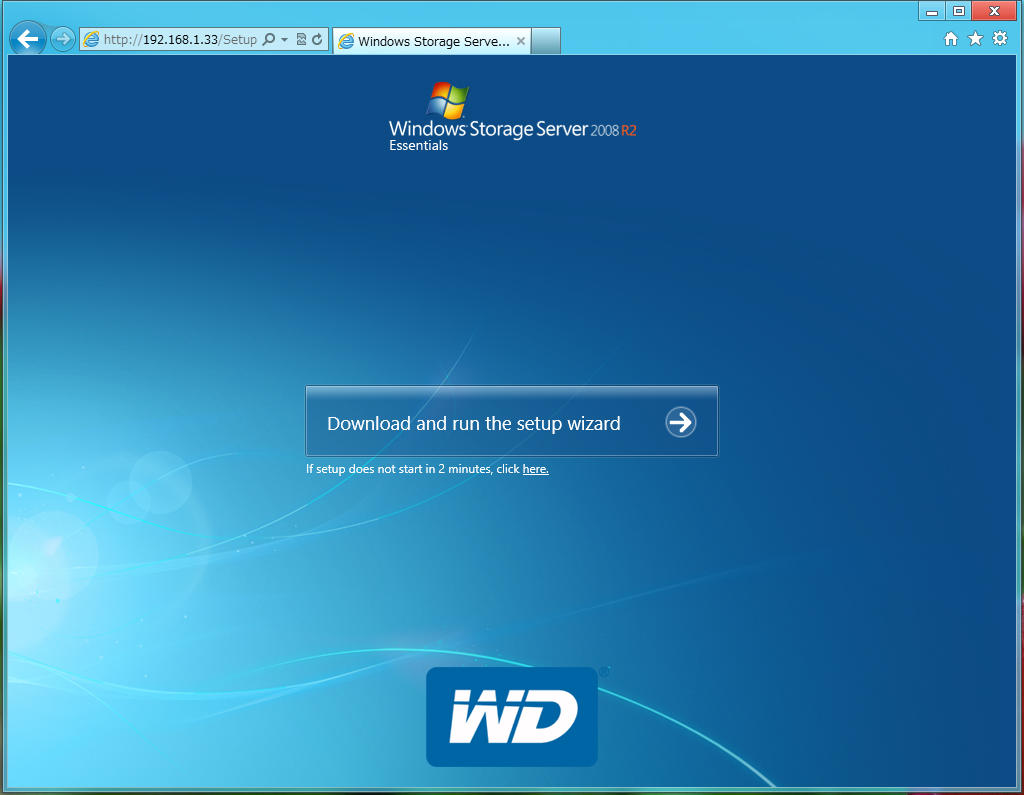Screen dimensions: 1024x795
Task: Click the Windows Storage Server 2008 R2 title
Action: [x=513, y=129]
